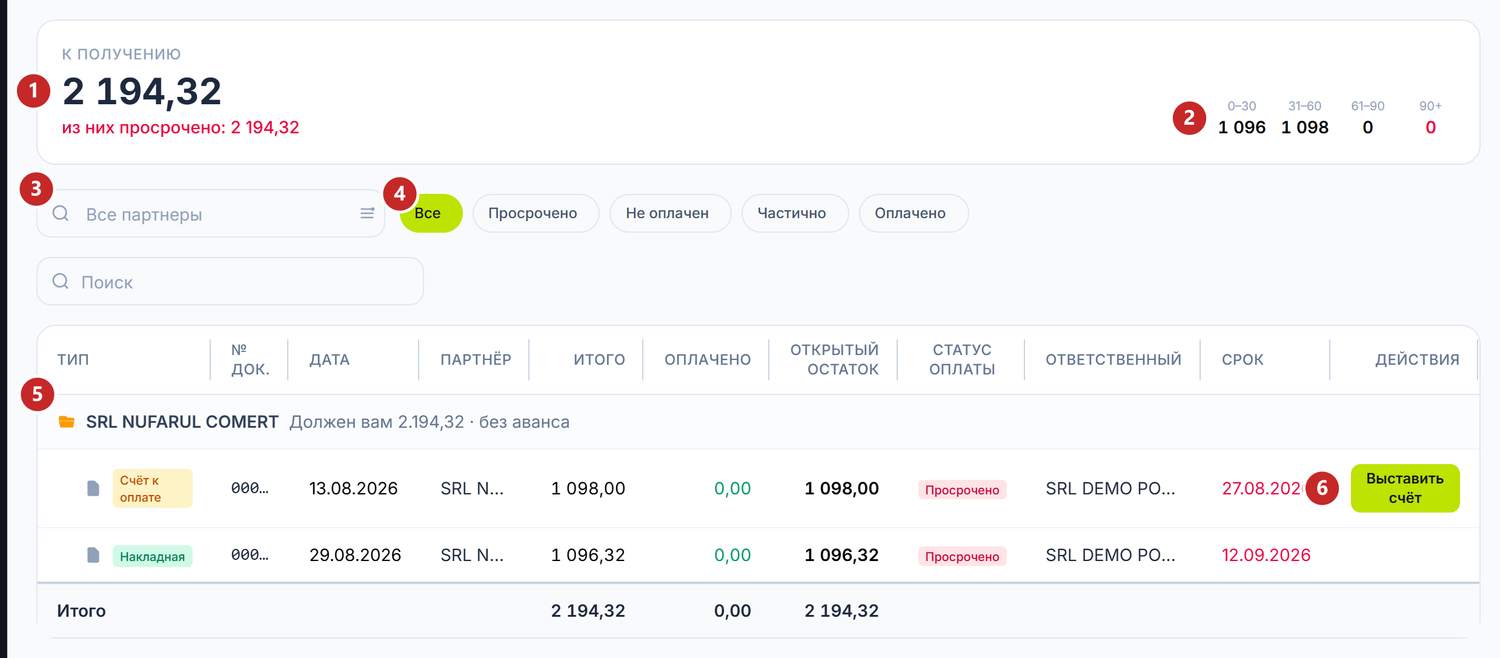
Task: Click the Счёт к оплате type badge
Action: [x=152, y=488]
